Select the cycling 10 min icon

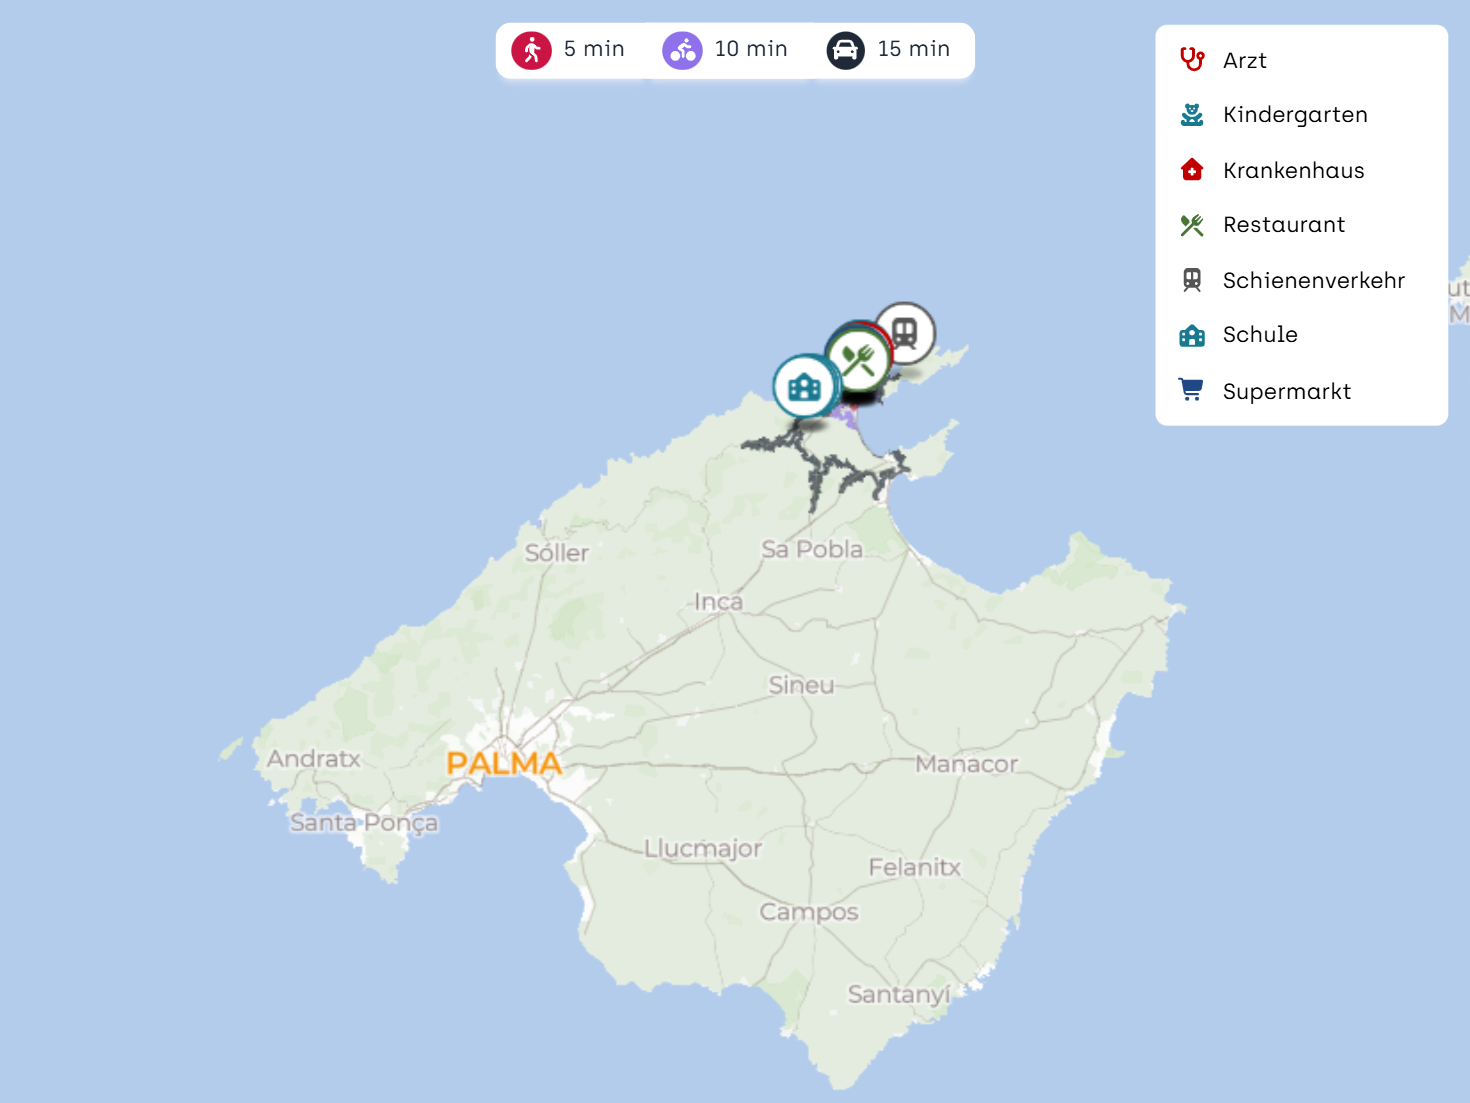point(682,50)
